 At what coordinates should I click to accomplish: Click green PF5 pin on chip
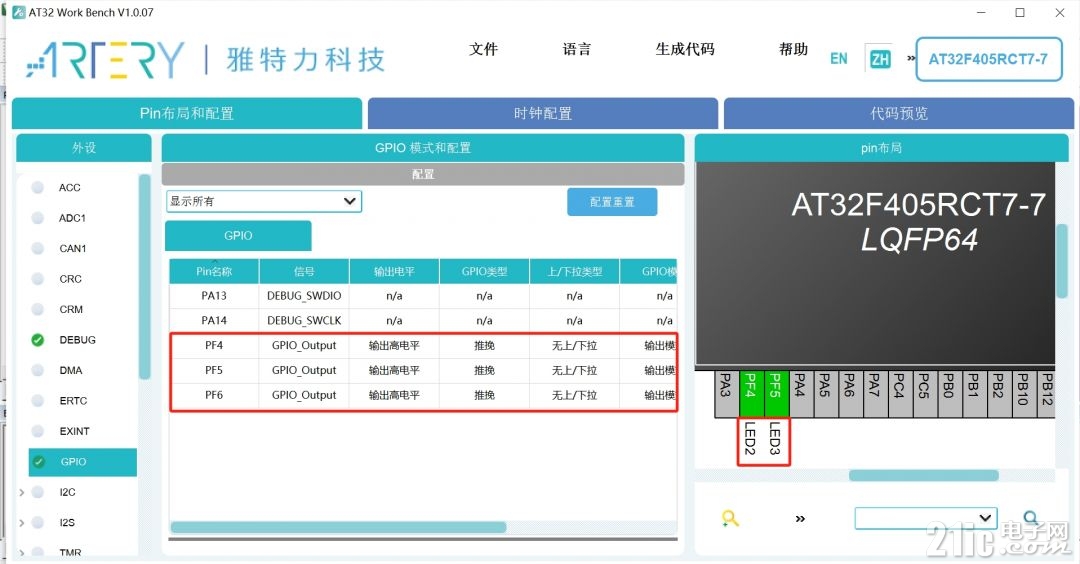[x=776, y=394]
